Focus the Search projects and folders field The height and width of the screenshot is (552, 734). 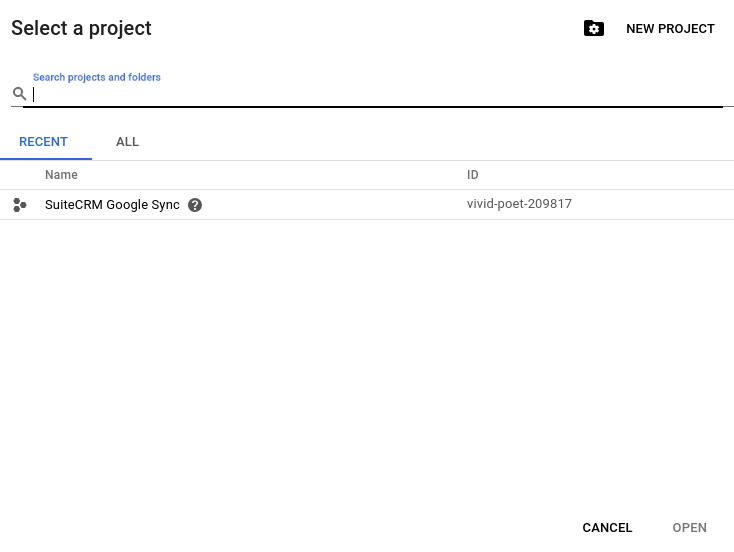[x=377, y=94]
